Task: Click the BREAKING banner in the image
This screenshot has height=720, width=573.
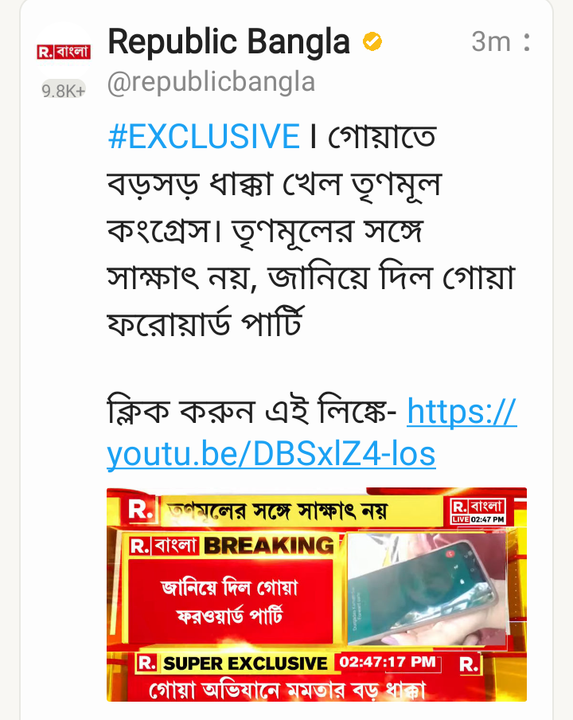Action: [233, 546]
